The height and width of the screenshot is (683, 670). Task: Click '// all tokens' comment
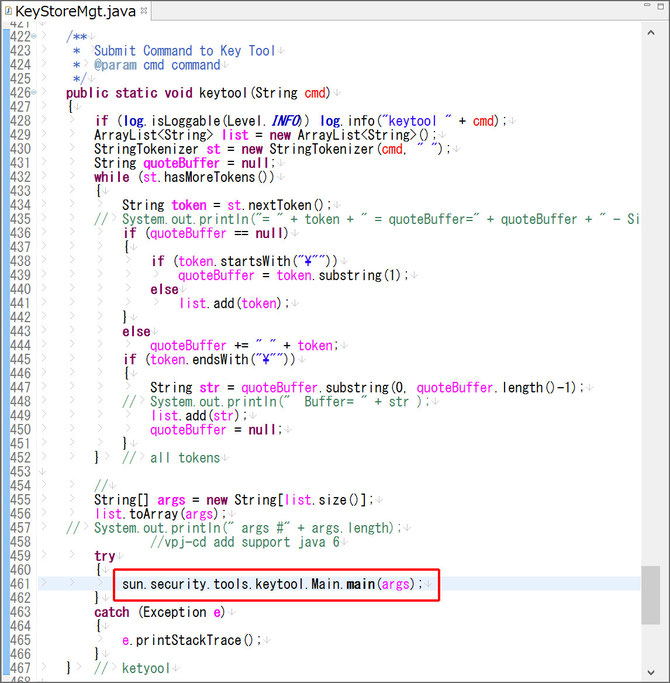(x=171, y=458)
